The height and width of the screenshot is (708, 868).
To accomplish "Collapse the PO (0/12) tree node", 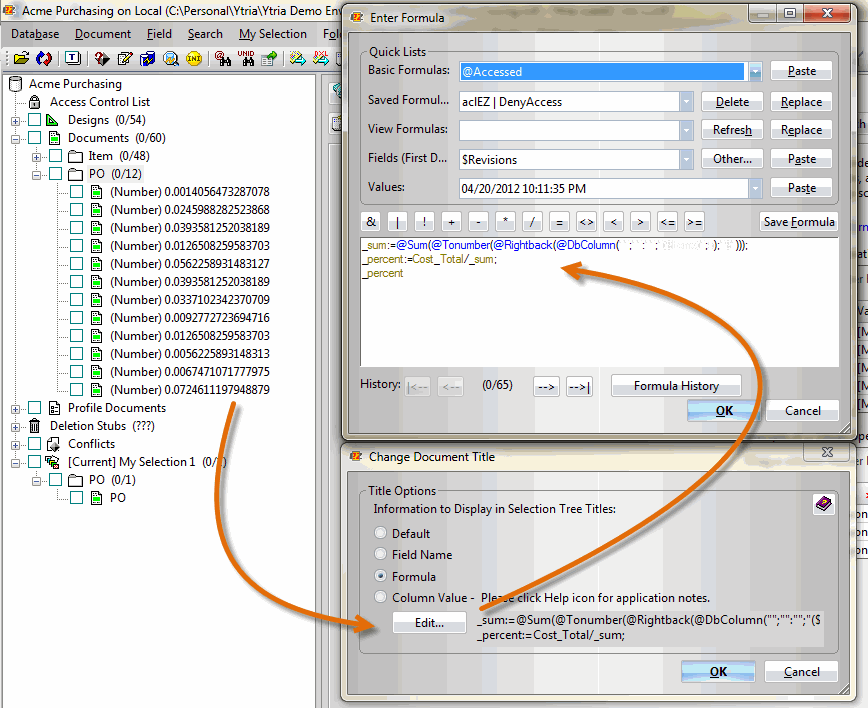I will pyautogui.click(x=37, y=174).
